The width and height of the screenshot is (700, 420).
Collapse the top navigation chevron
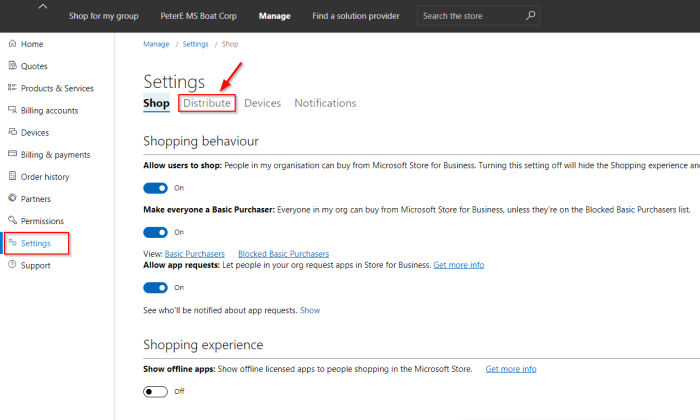tap(42, 8)
